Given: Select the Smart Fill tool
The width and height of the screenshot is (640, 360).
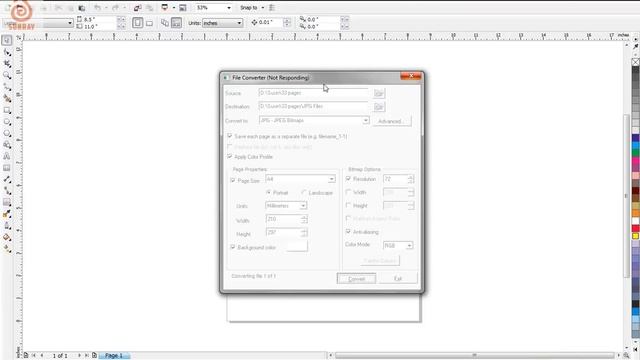Looking at the screenshot, I should pos(7,99).
